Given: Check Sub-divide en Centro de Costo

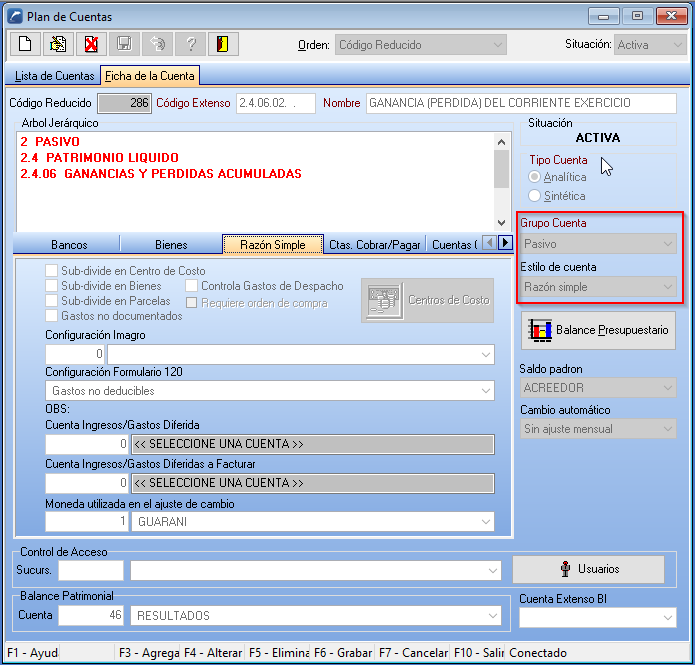Looking at the screenshot, I should click(x=51, y=270).
